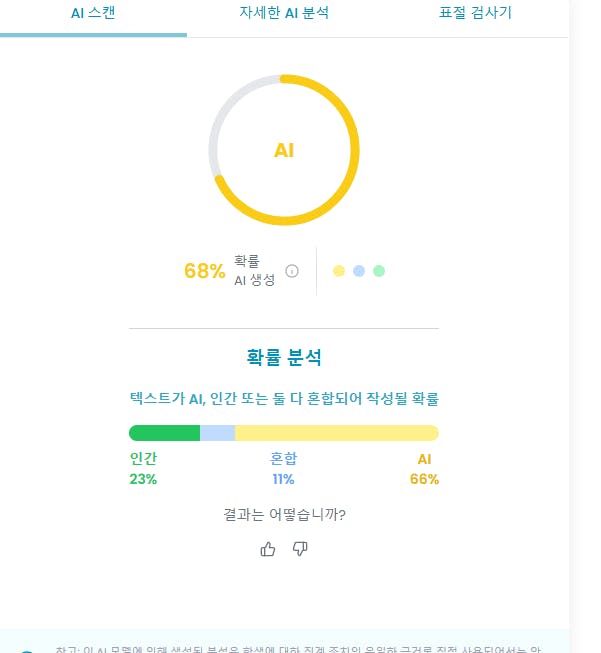This screenshot has width=601, height=653.
Task: Open the 자세한 AI 분석 tab
Action: click(x=284, y=14)
